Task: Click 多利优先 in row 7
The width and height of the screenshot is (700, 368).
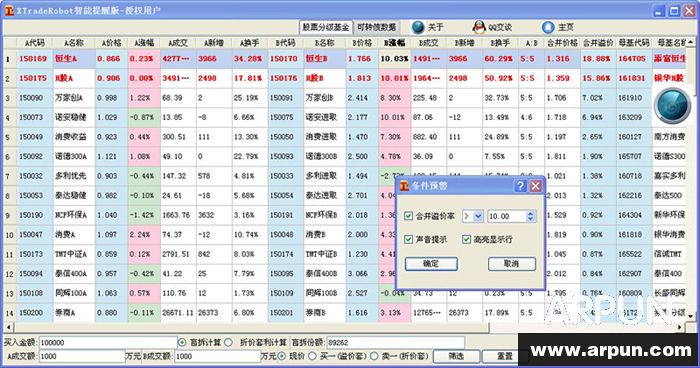Action: point(71,176)
